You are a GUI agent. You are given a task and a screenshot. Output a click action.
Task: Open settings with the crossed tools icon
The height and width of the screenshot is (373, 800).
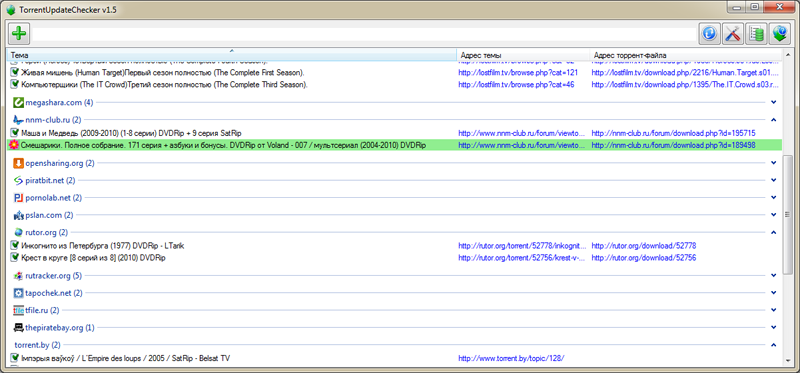click(x=732, y=34)
